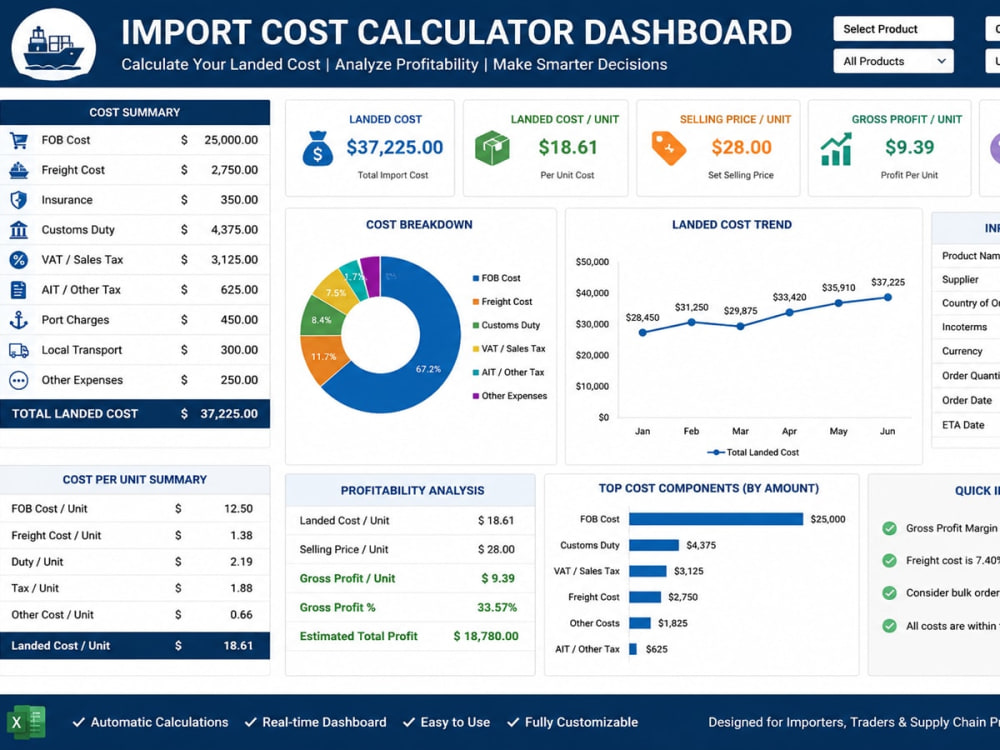
Task: Click the Port Charges anchor icon
Action: [18, 320]
